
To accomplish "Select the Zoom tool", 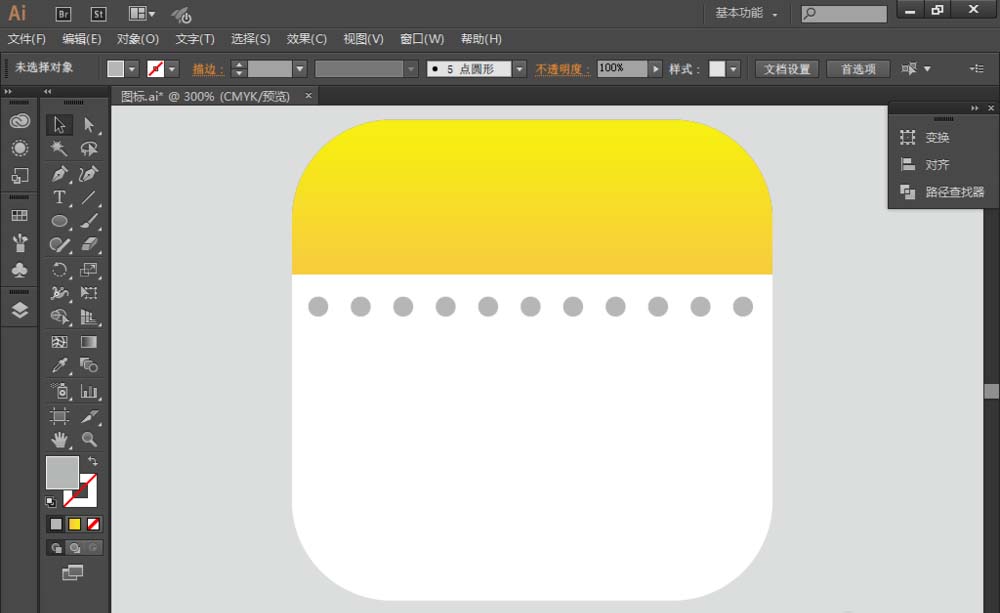I will [89, 439].
